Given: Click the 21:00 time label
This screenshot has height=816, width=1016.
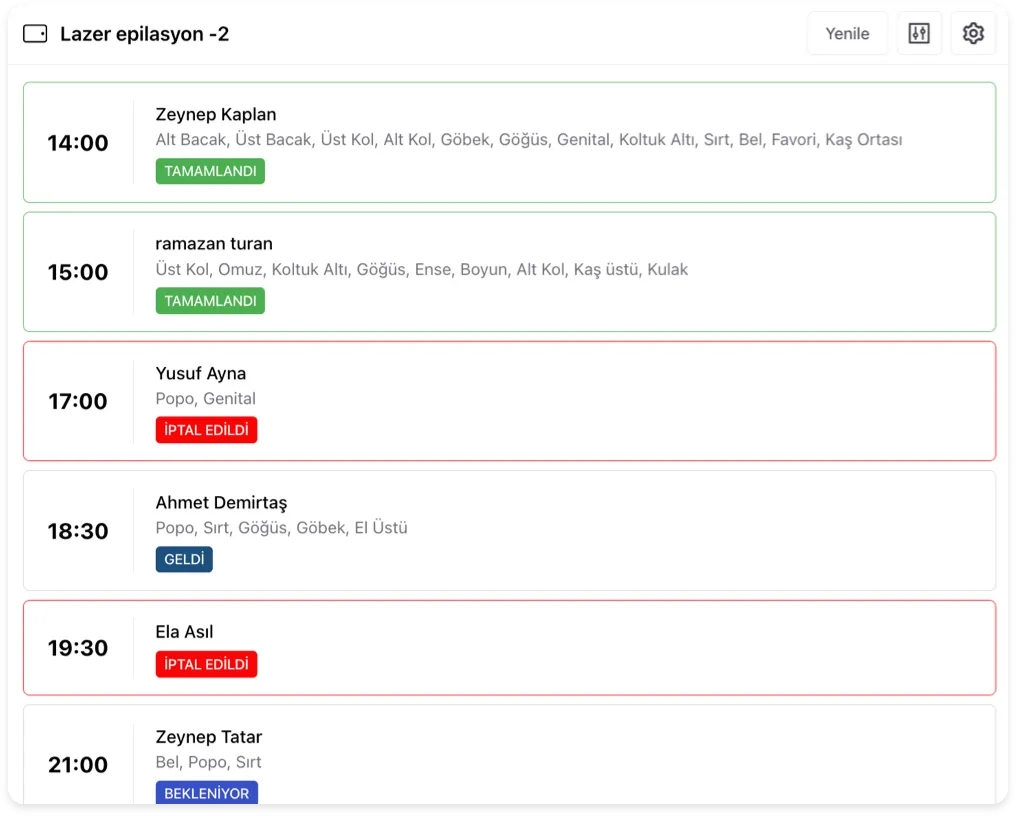Looking at the screenshot, I should pos(78,765).
